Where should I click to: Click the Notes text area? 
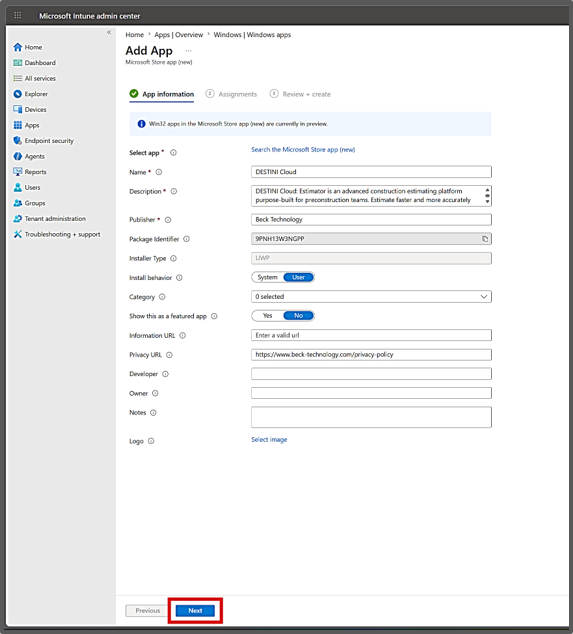(371, 417)
